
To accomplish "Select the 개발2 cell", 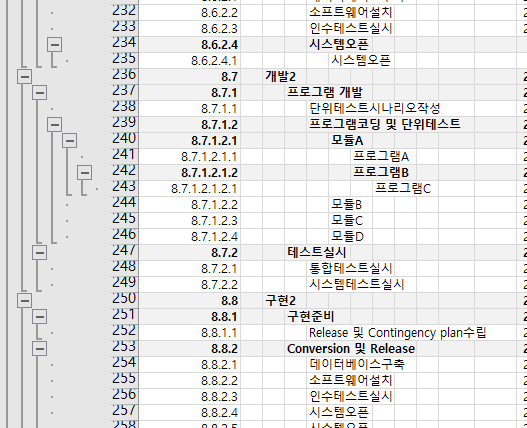I will pyautogui.click(x=280, y=77).
